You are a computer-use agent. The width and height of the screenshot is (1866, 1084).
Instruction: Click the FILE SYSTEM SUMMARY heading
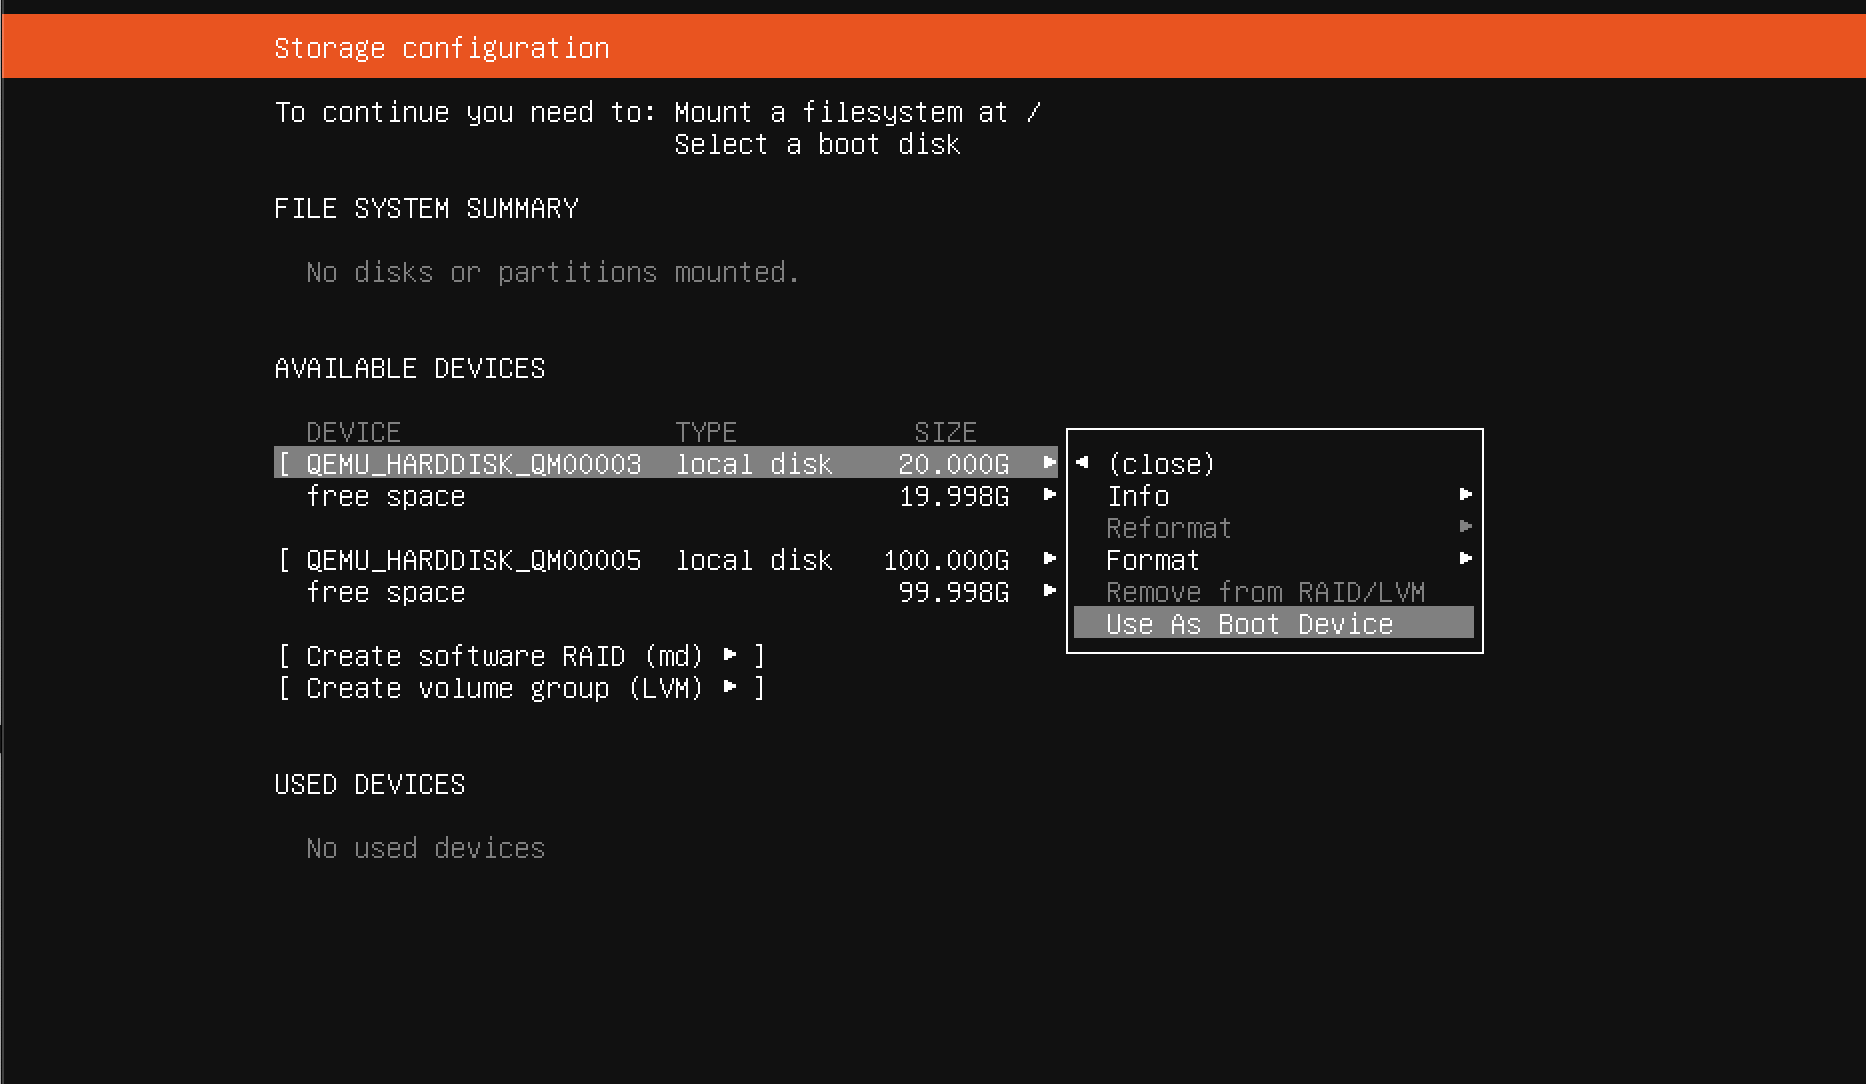pyautogui.click(x=425, y=208)
